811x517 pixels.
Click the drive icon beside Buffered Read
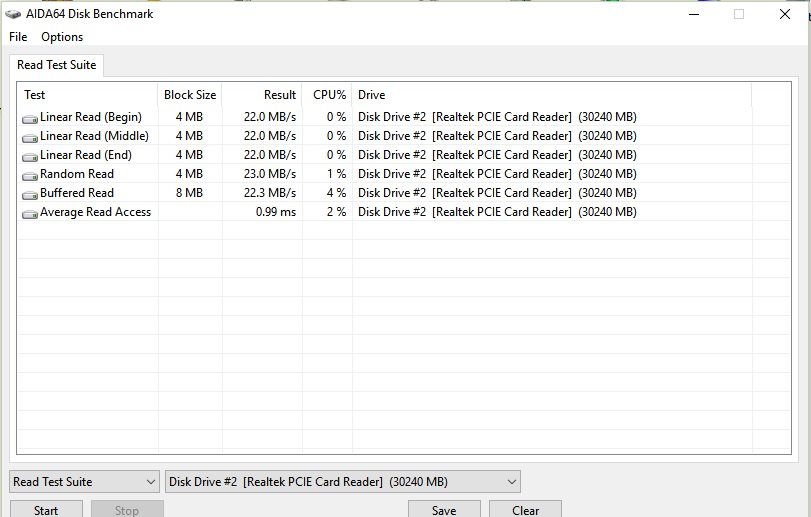pos(30,195)
